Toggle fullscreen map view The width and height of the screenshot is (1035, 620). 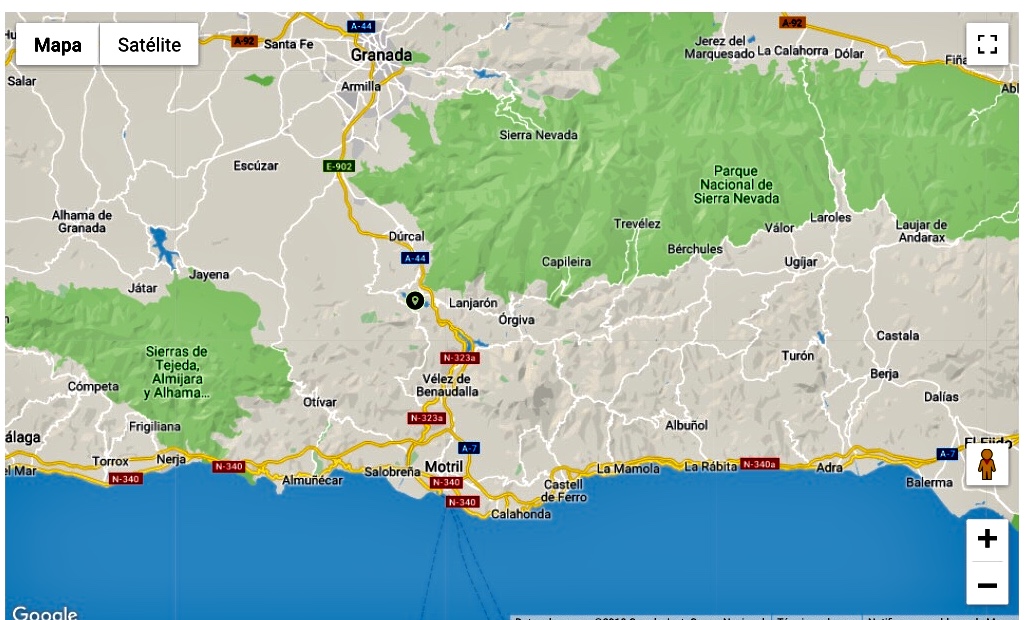click(x=987, y=44)
